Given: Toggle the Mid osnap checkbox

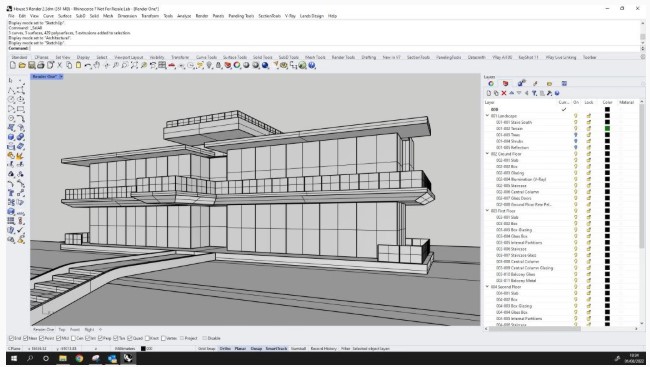Looking at the screenshot, I should click(58, 338).
